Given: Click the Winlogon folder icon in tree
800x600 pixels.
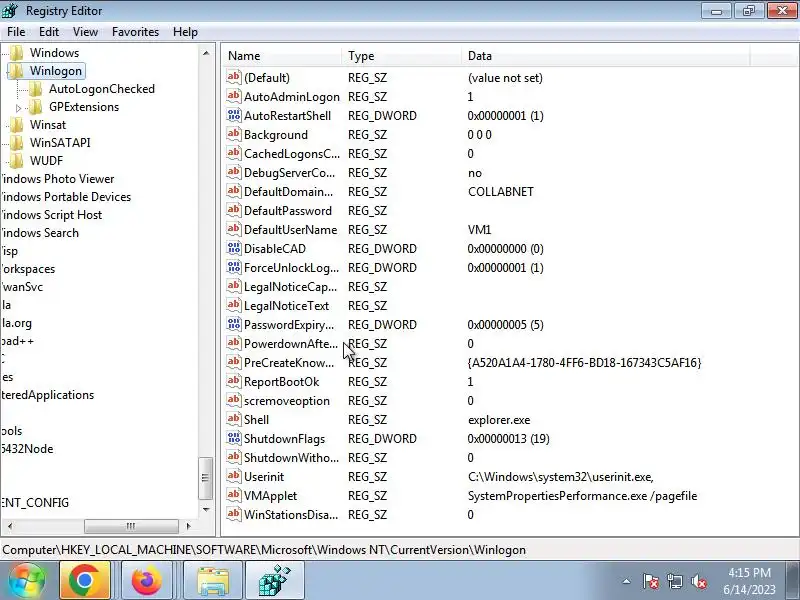Looking at the screenshot, I should point(17,70).
